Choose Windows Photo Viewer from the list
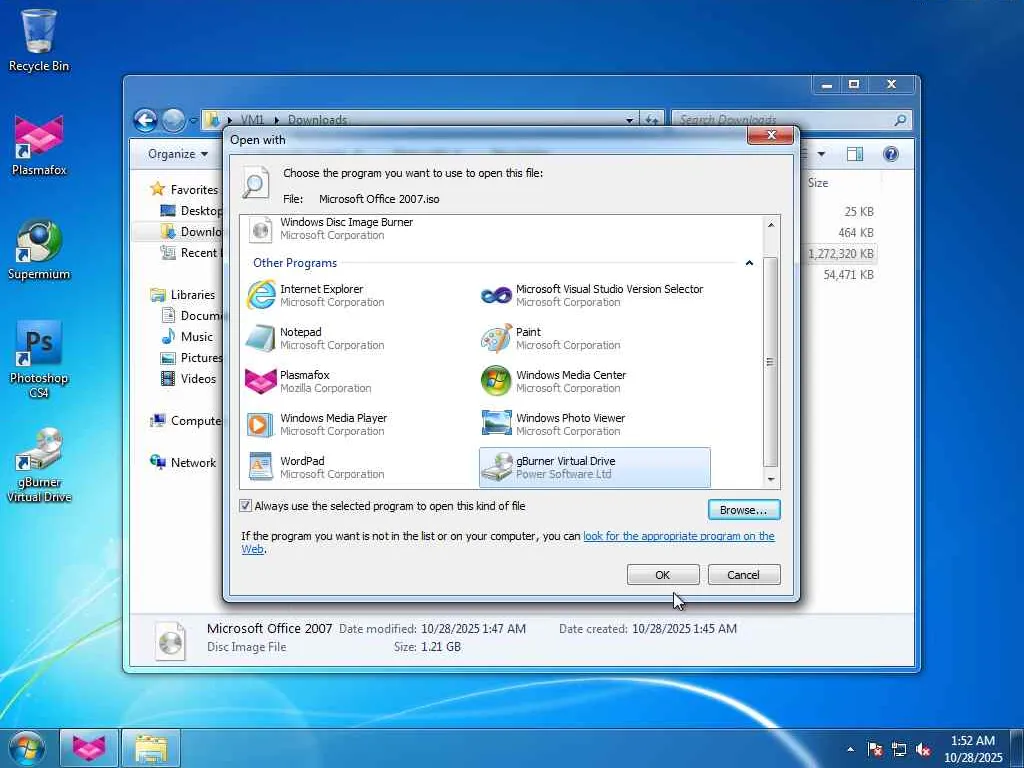 click(x=552, y=424)
